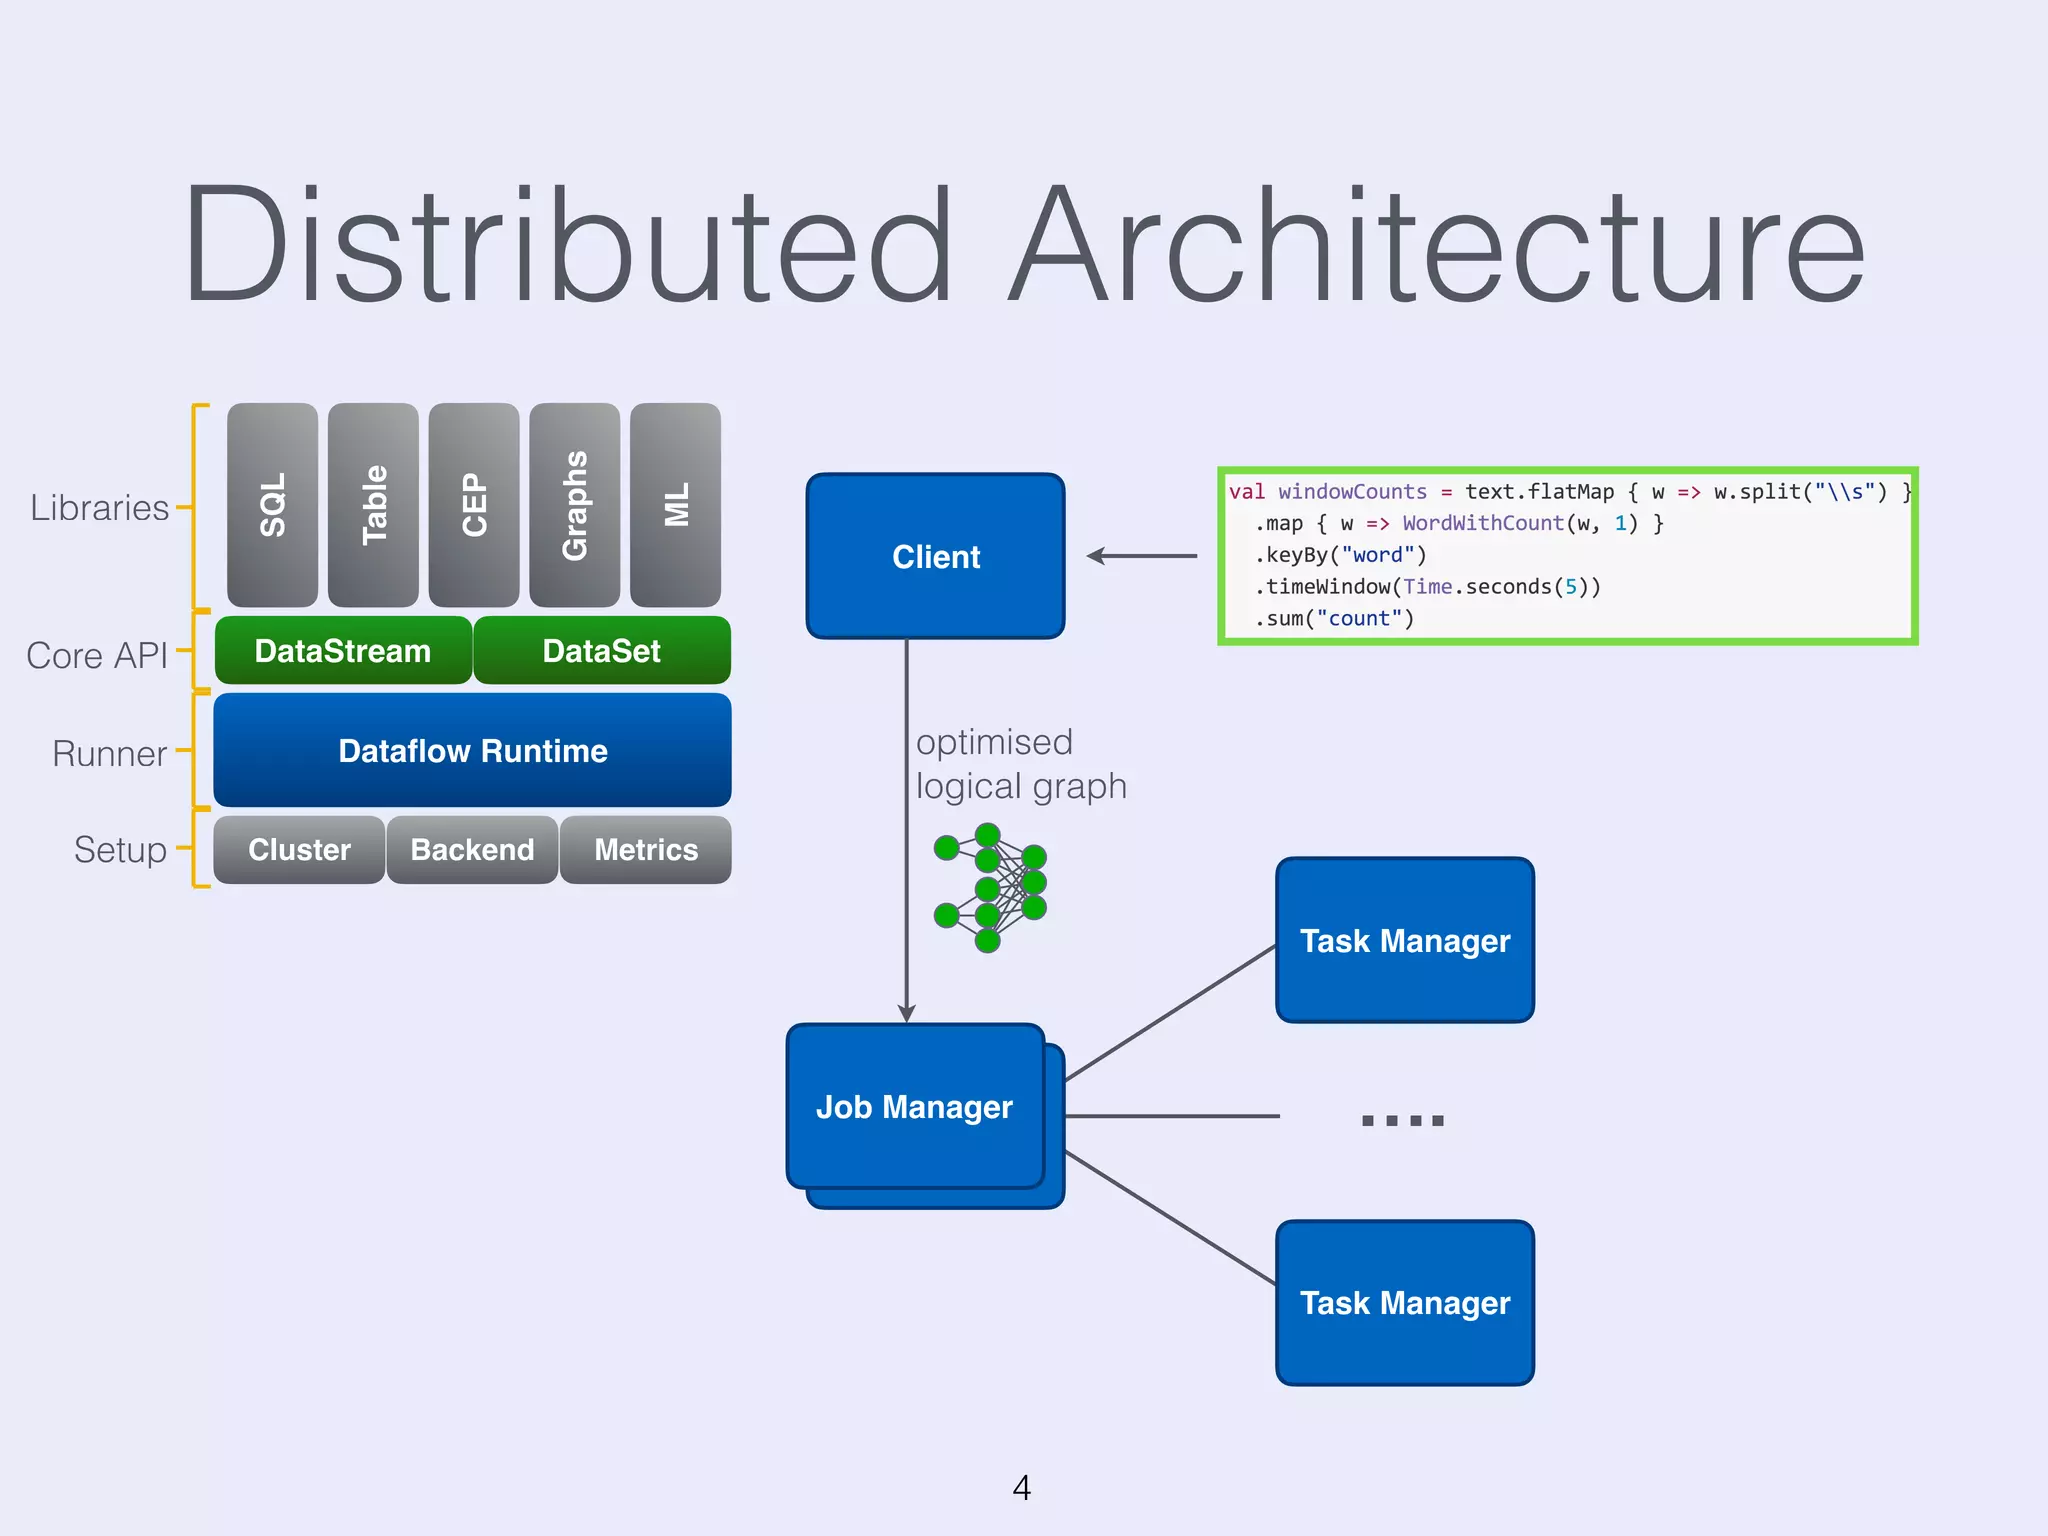Screen dimensions: 2048x1536
Task: Select the upper Task Manager box
Action: click(x=1405, y=941)
